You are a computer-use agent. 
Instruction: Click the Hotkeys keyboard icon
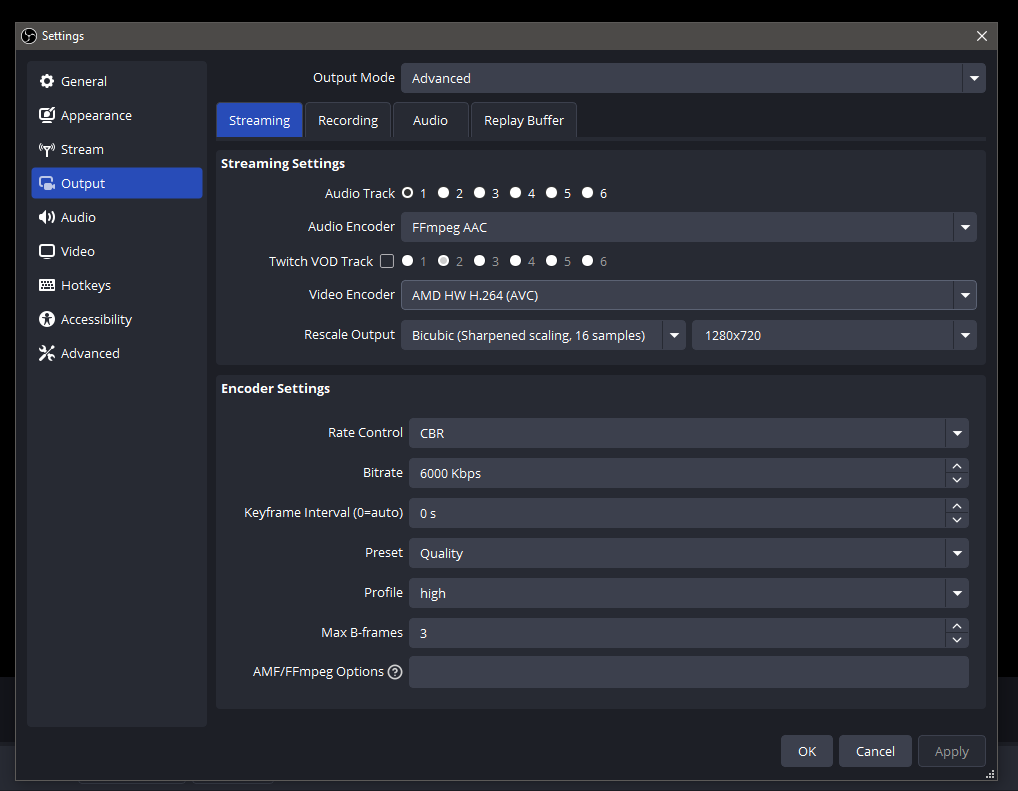47,285
